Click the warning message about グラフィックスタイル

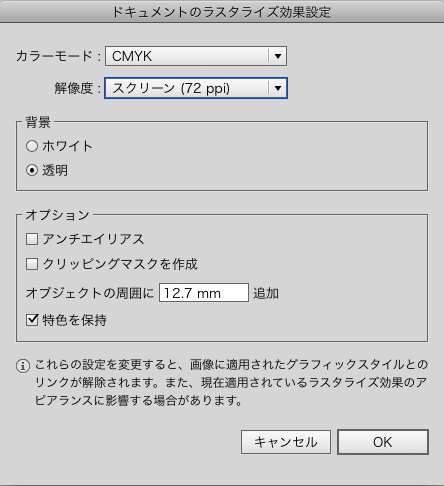coord(231,382)
